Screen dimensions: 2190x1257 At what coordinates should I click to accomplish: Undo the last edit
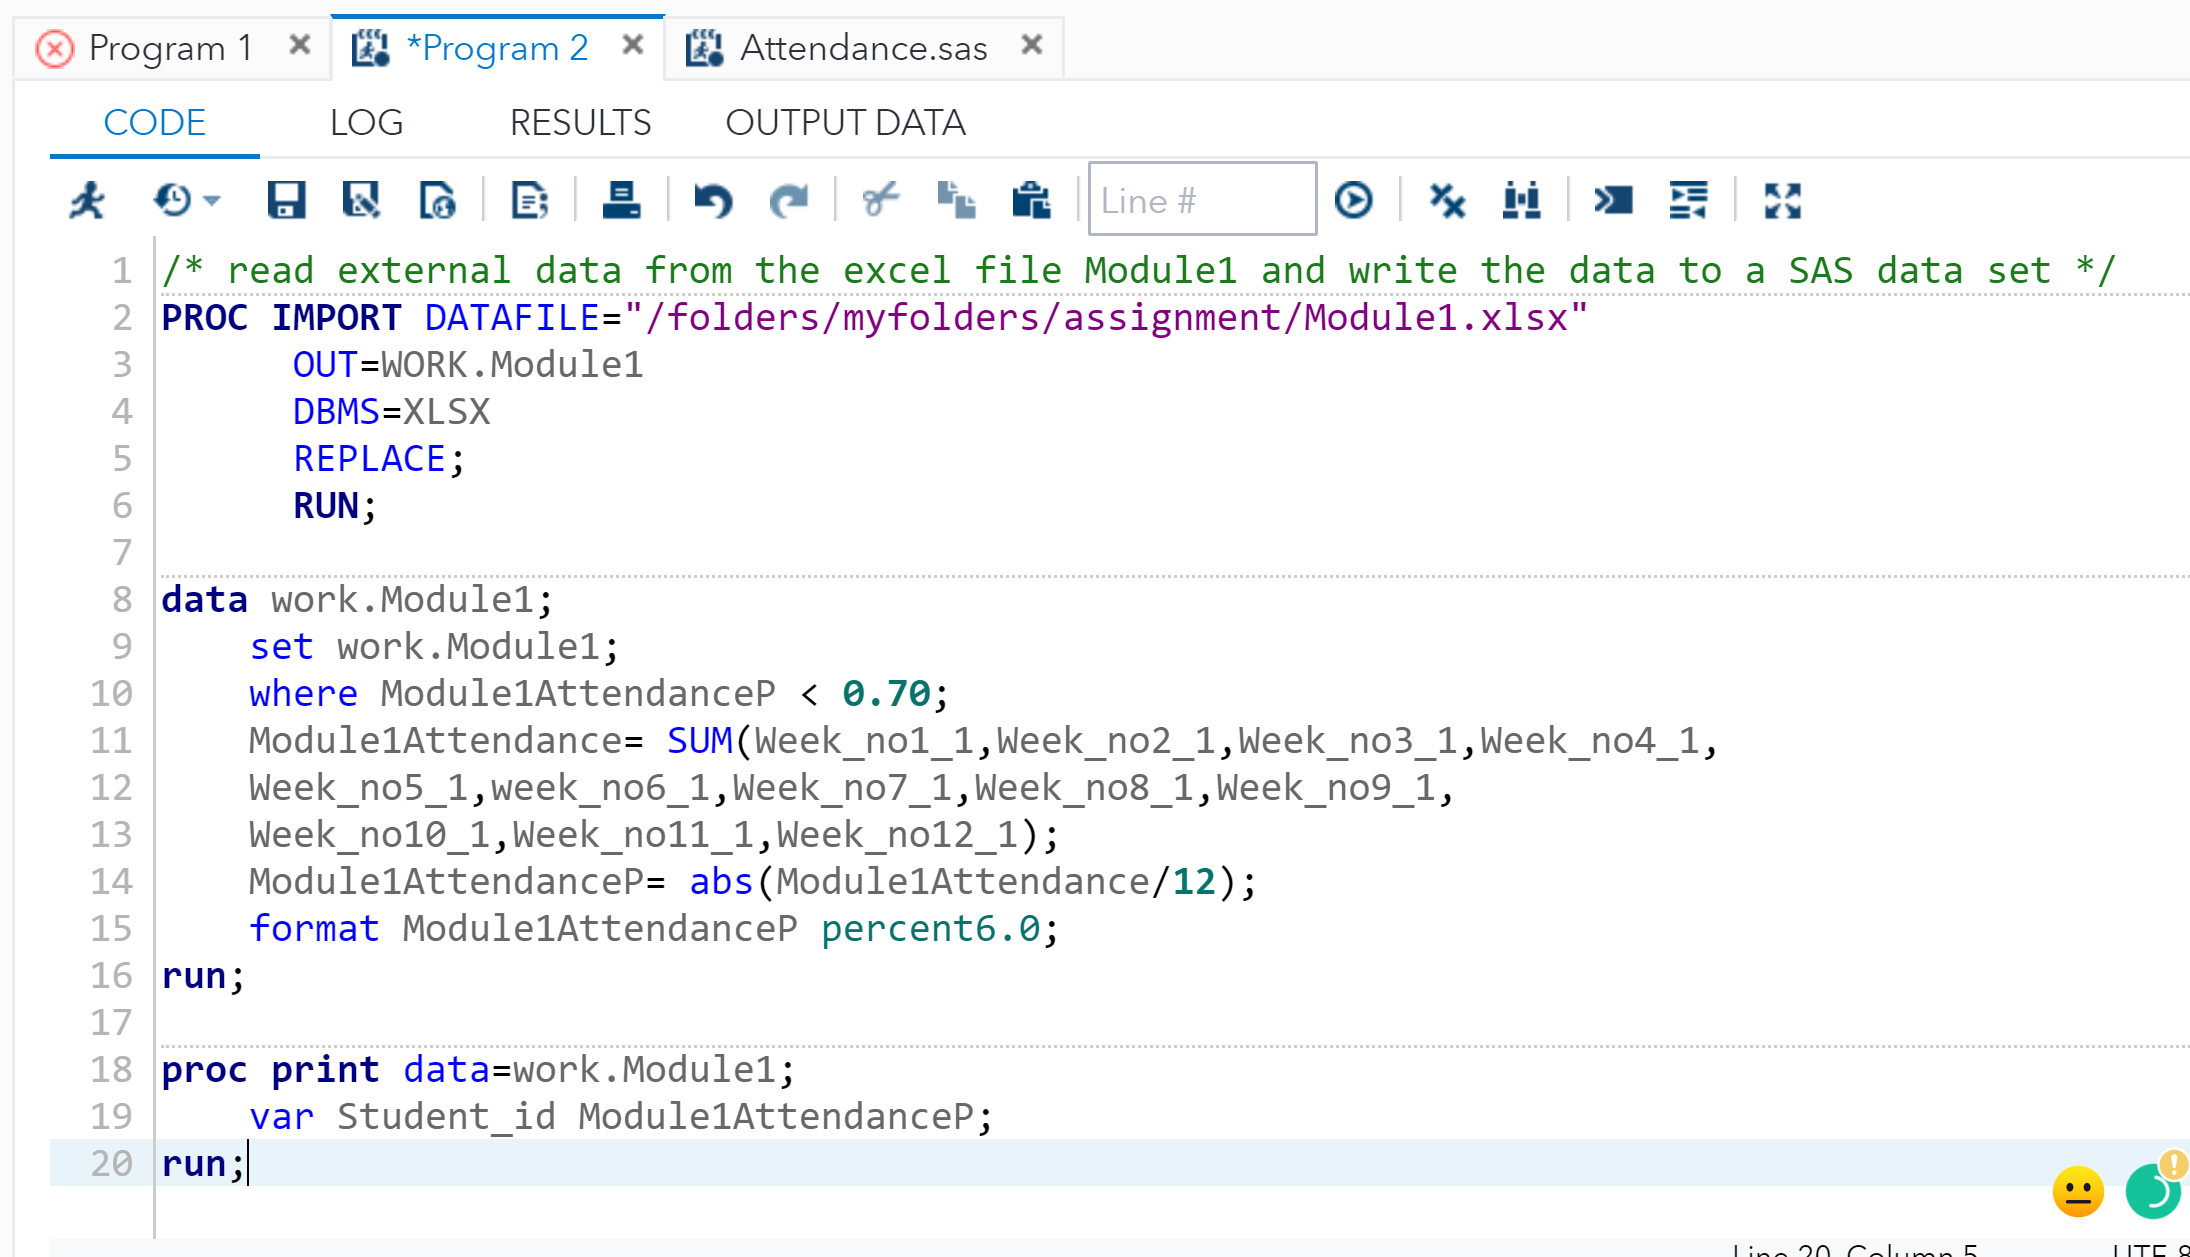click(711, 199)
